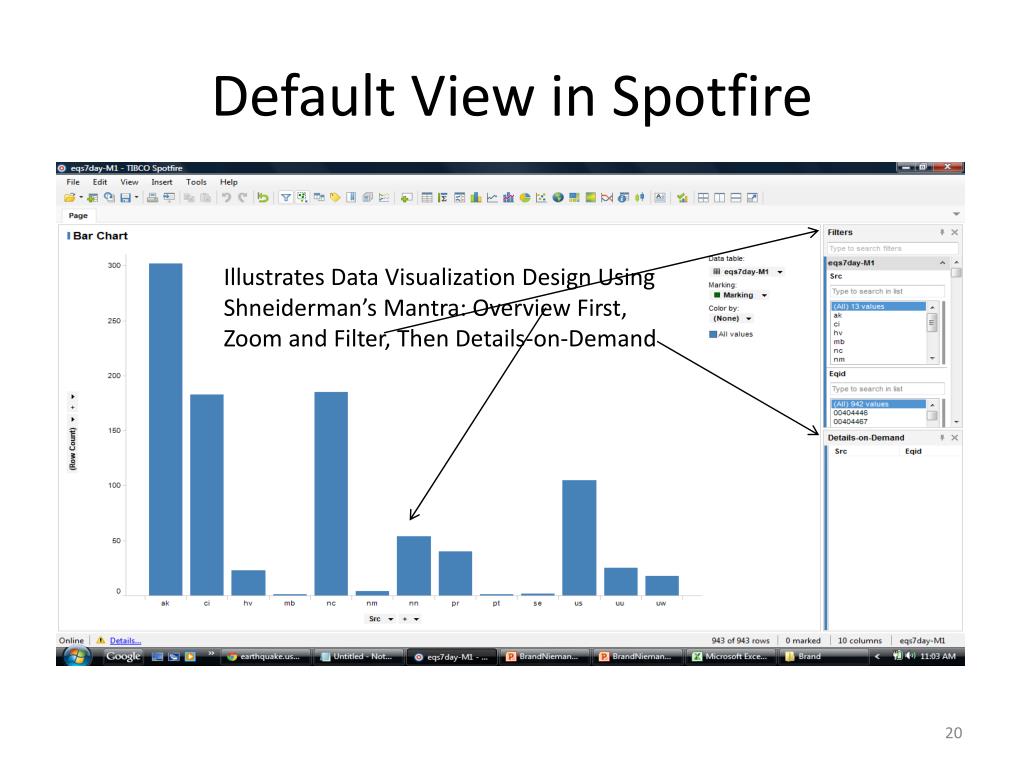
Task: Insert a Cross Table (sigma) visualization
Action: [443, 197]
